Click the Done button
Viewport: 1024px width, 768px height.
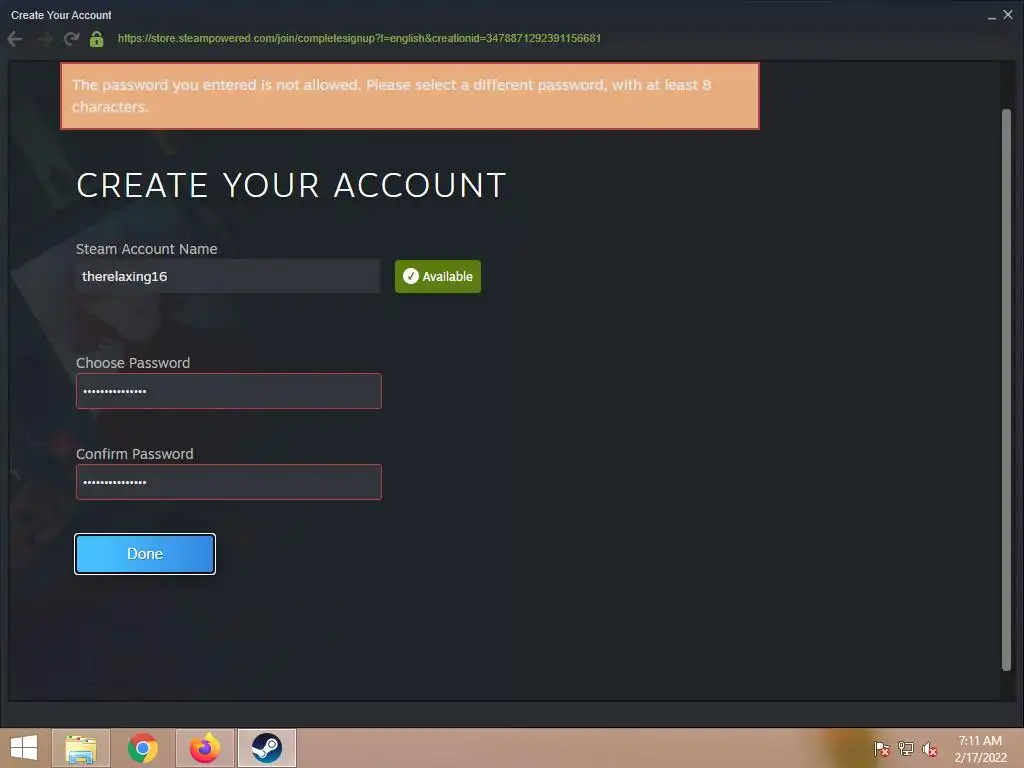click(145, 554)
